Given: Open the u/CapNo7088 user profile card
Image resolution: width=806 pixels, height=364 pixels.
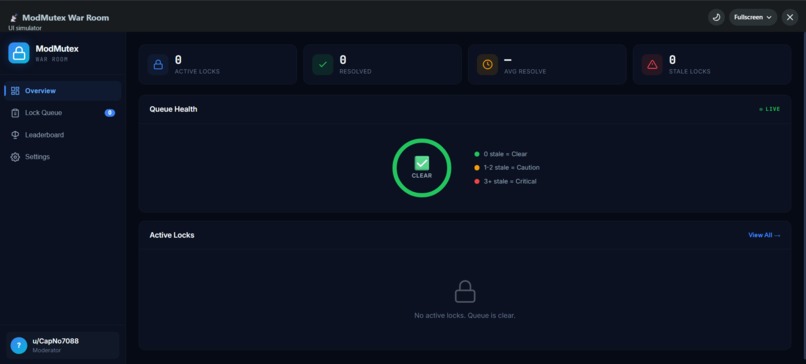Looking at the screenshot, I should [63, 345].
